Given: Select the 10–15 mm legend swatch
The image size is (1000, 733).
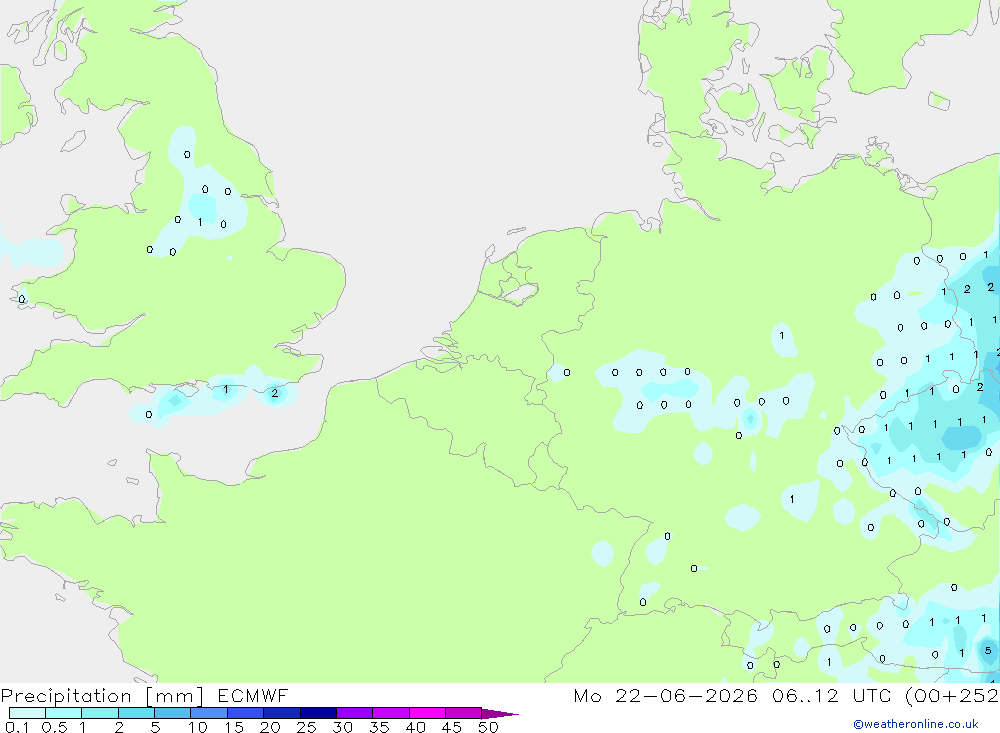Looking at the screenshot, I should click(209, 713).
